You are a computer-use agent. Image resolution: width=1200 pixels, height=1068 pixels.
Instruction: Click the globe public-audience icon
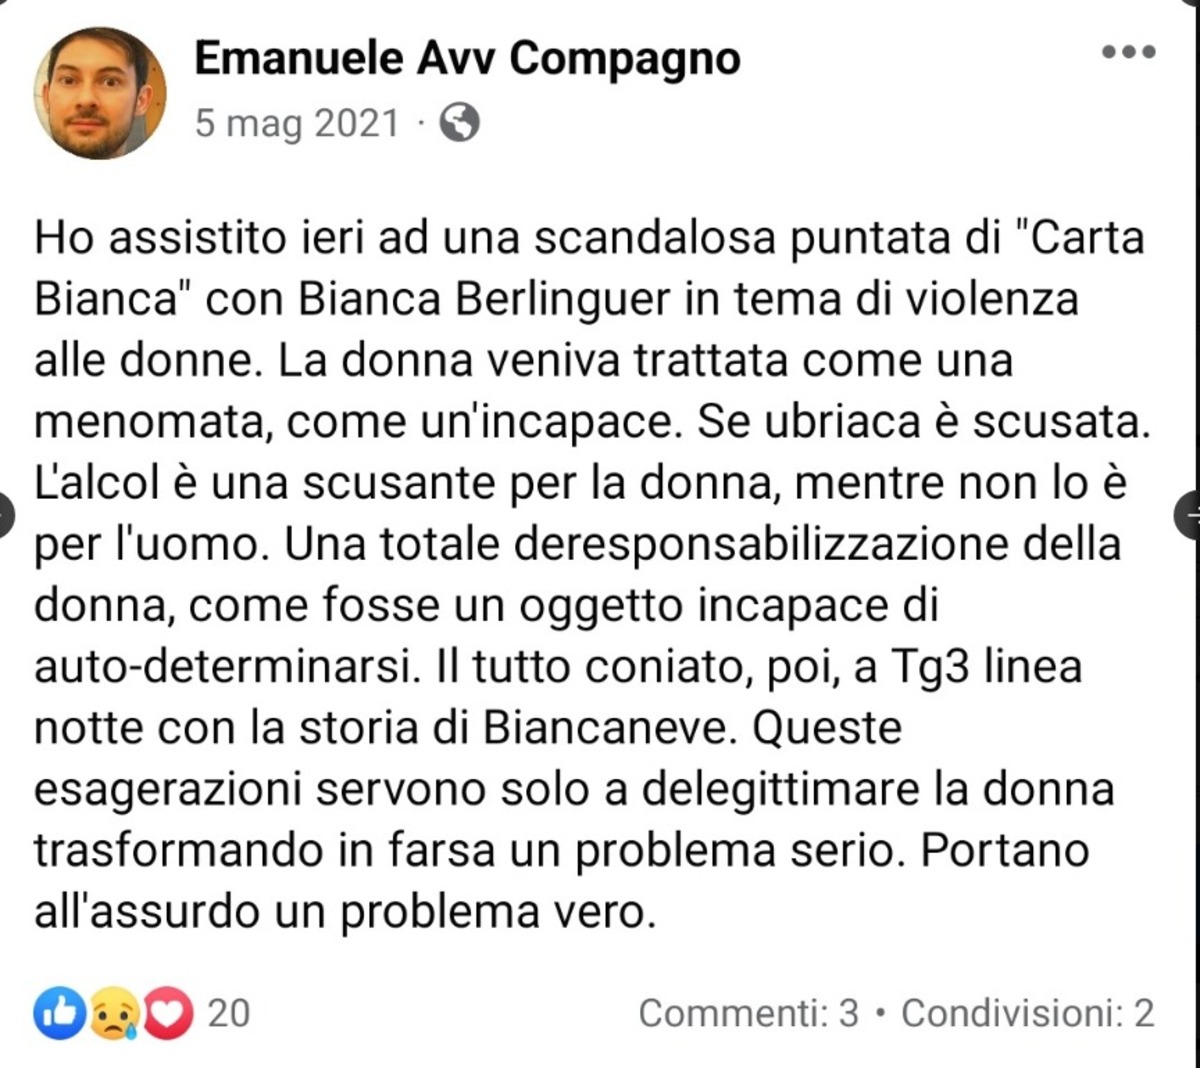(x=459, y=123)
